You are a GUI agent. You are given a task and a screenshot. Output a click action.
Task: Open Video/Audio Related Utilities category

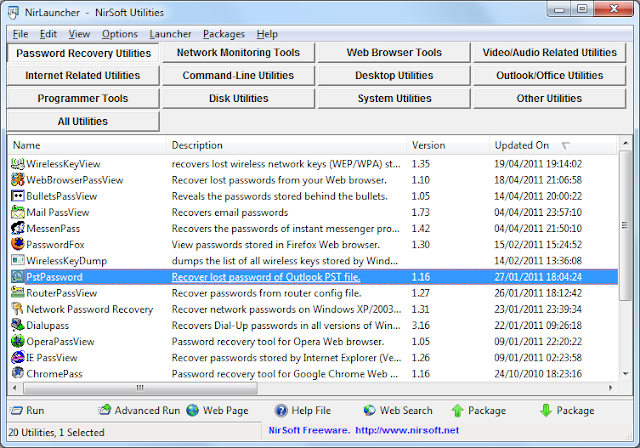coord(549,53)
